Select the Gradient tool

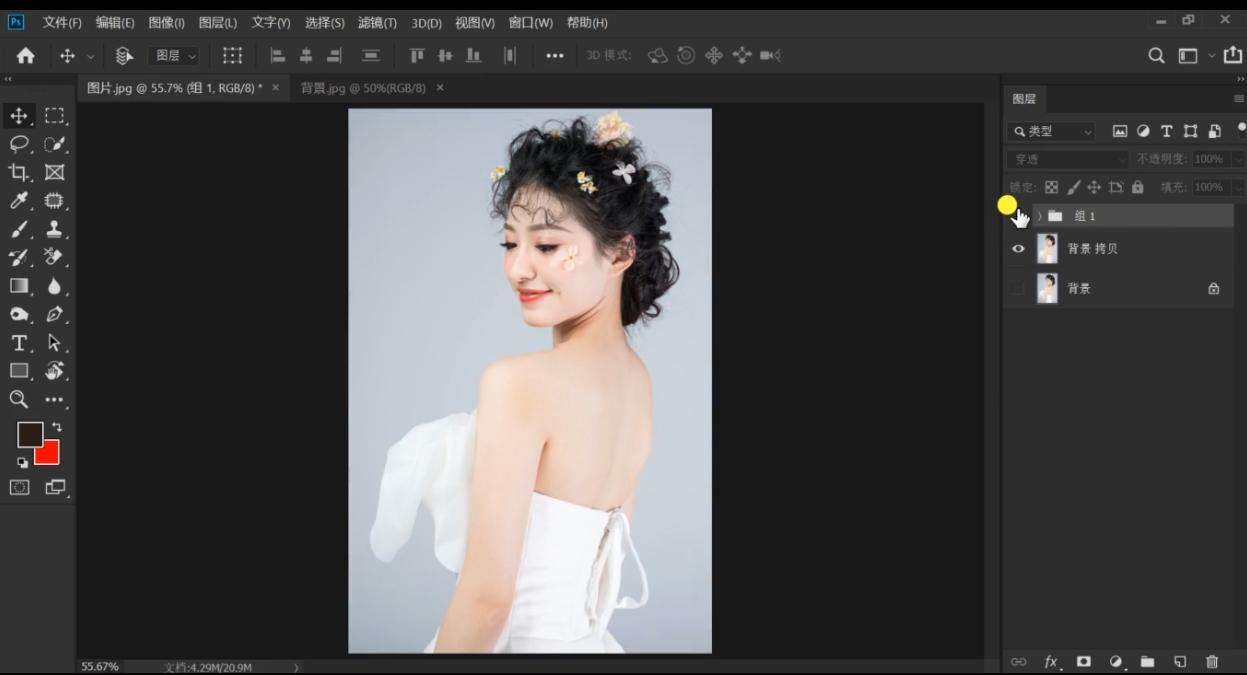(21, 285)
